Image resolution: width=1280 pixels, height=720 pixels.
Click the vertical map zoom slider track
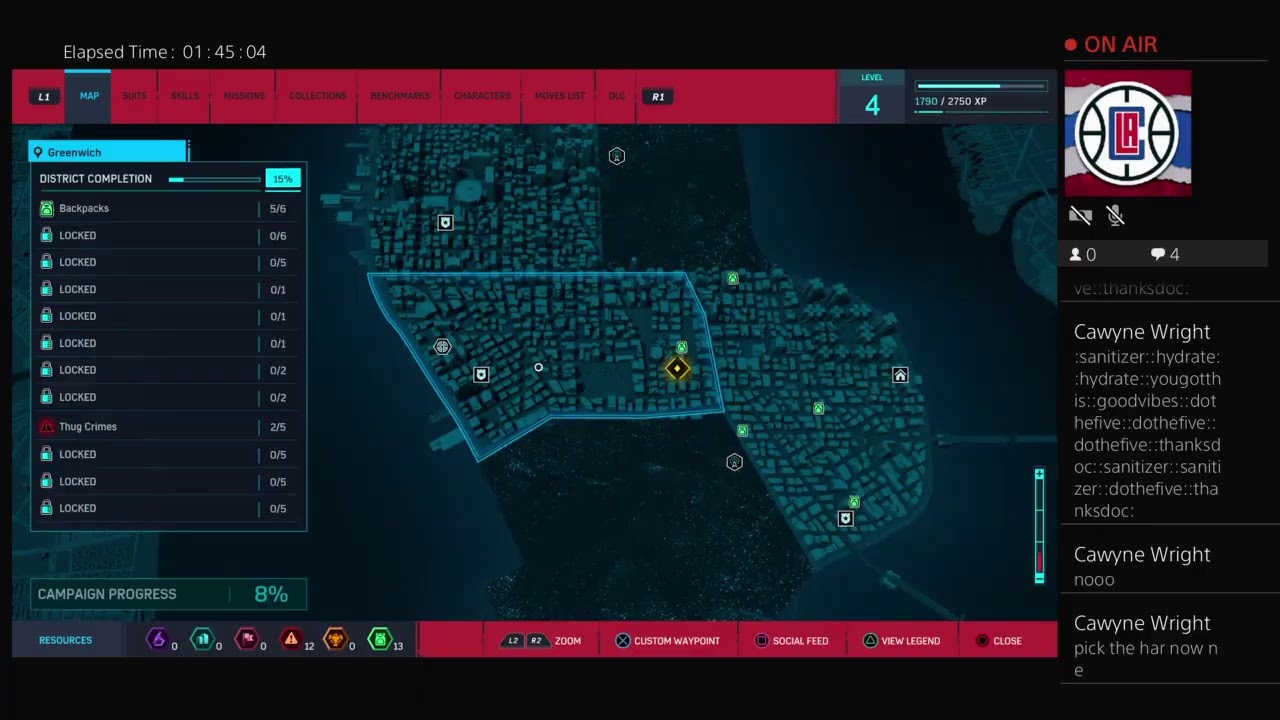(1040, 526)
